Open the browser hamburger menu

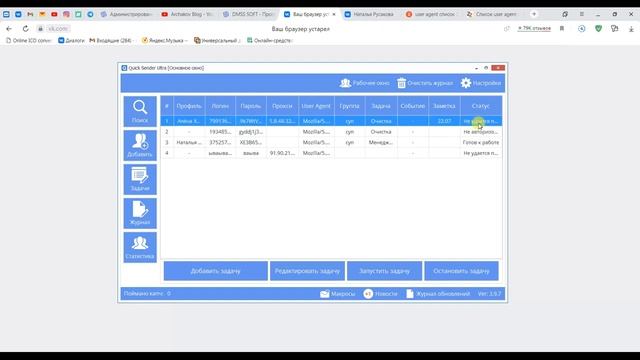click(x=582, y=14)
